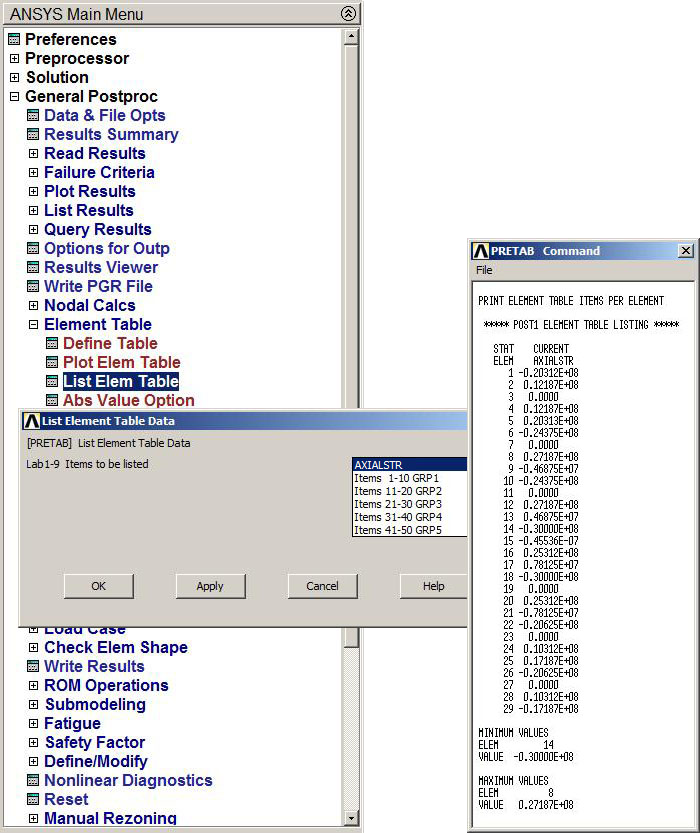This screenshot has width=700, height=833.
Task: Expand the Nodal Calcs node
Action: click(33, 305)
